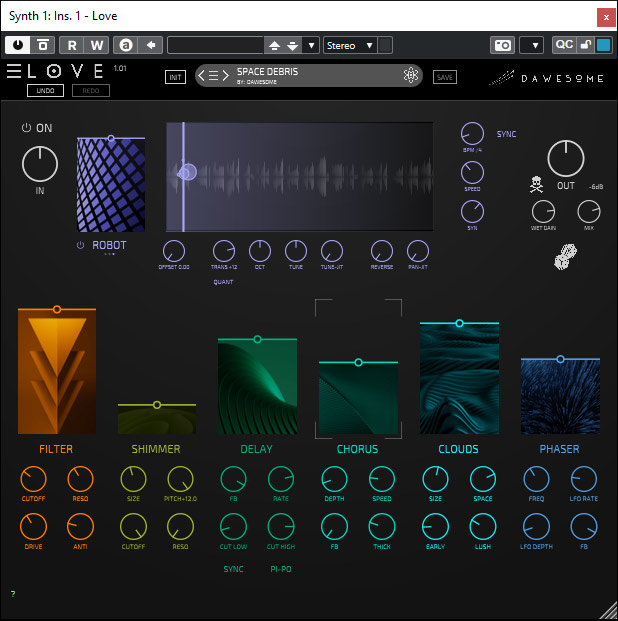Select the SHIMMER effect module label
The width and height of the screenshot is (618, 621).
pyautogui.click(x=156, y=449)
